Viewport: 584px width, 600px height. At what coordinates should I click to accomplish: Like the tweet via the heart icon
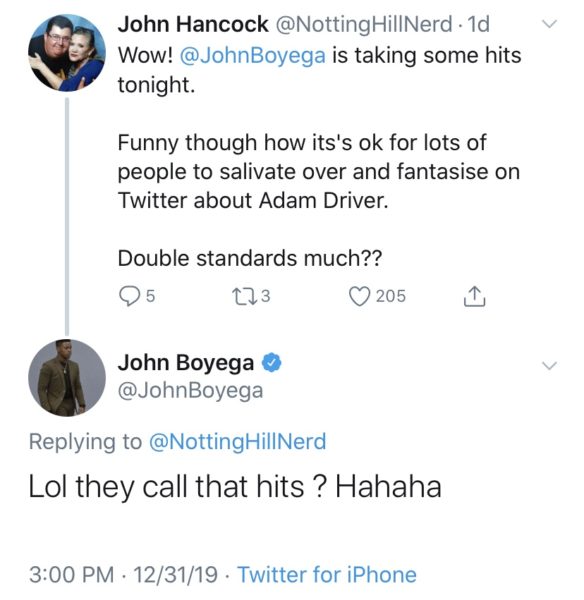click(360, 297)
